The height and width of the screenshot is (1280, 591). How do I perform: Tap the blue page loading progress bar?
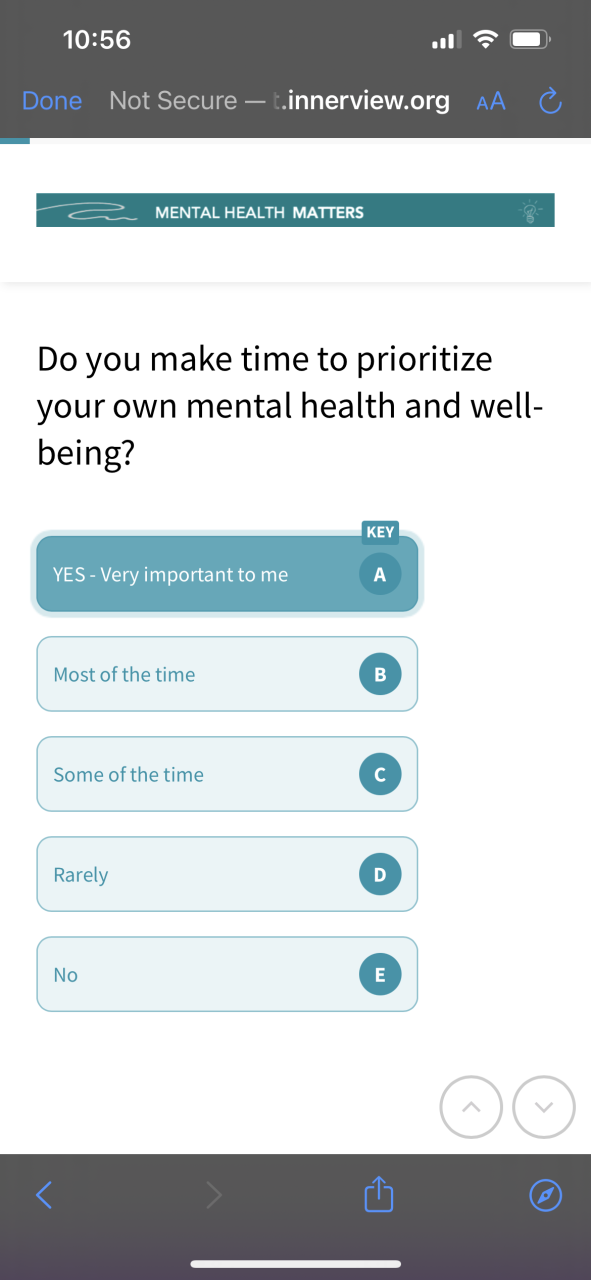pos(15,141)
